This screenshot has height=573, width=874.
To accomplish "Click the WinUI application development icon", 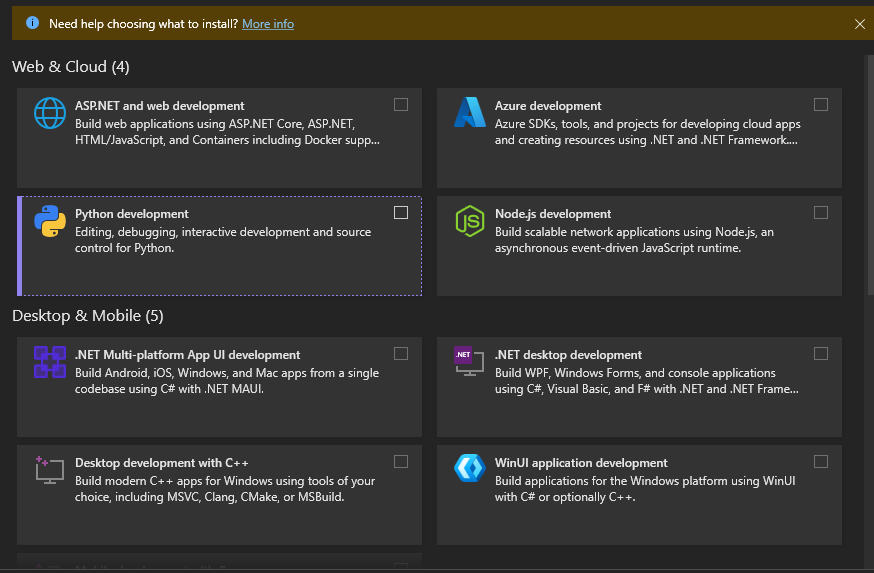I will pos(470,470).
